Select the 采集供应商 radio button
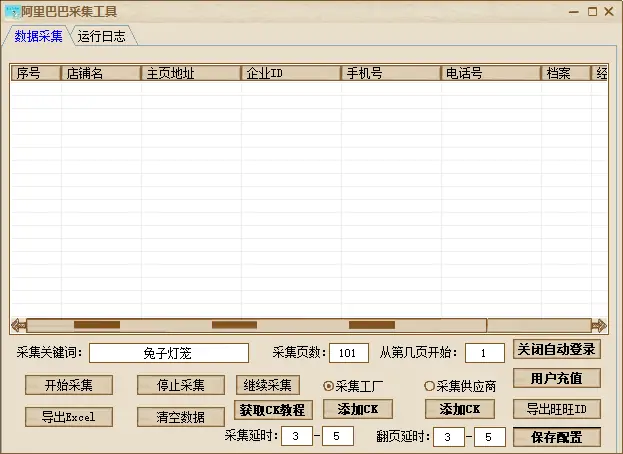The image size is (623, 454). 430,386
